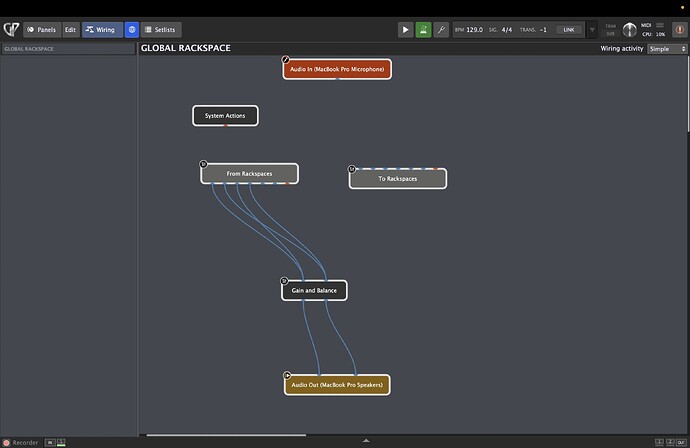Click the red MIDI pin on To Rackspaces
The width and height of the screenshot is (690, 448).
point(436,169)
